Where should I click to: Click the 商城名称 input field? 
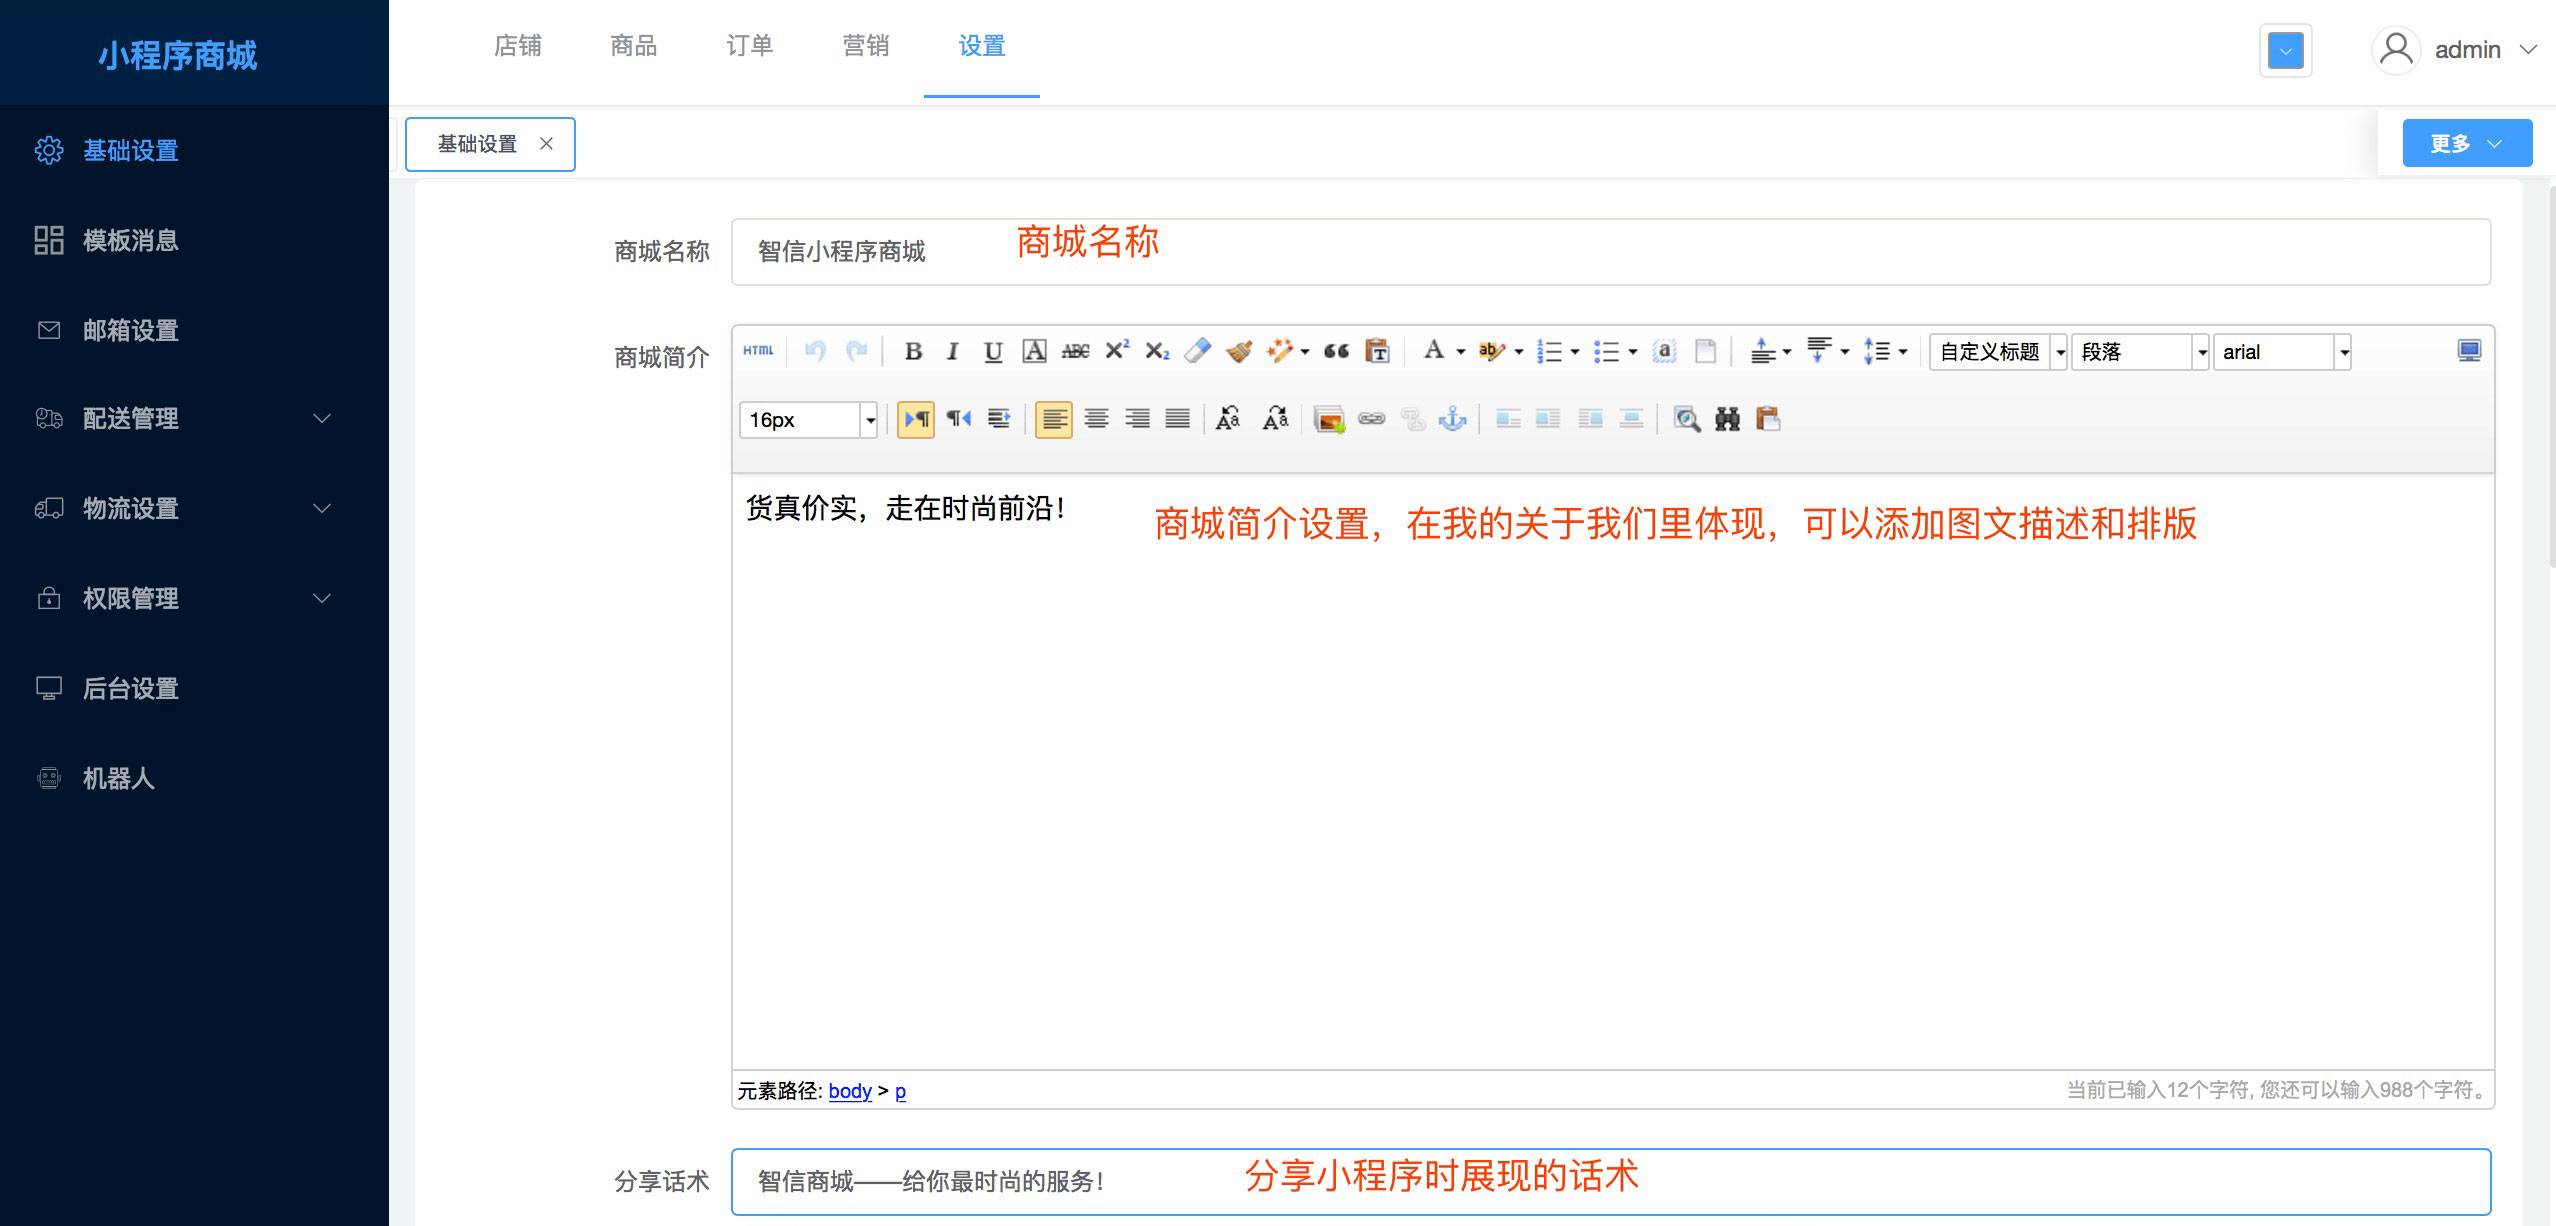tap(1610, 252)
